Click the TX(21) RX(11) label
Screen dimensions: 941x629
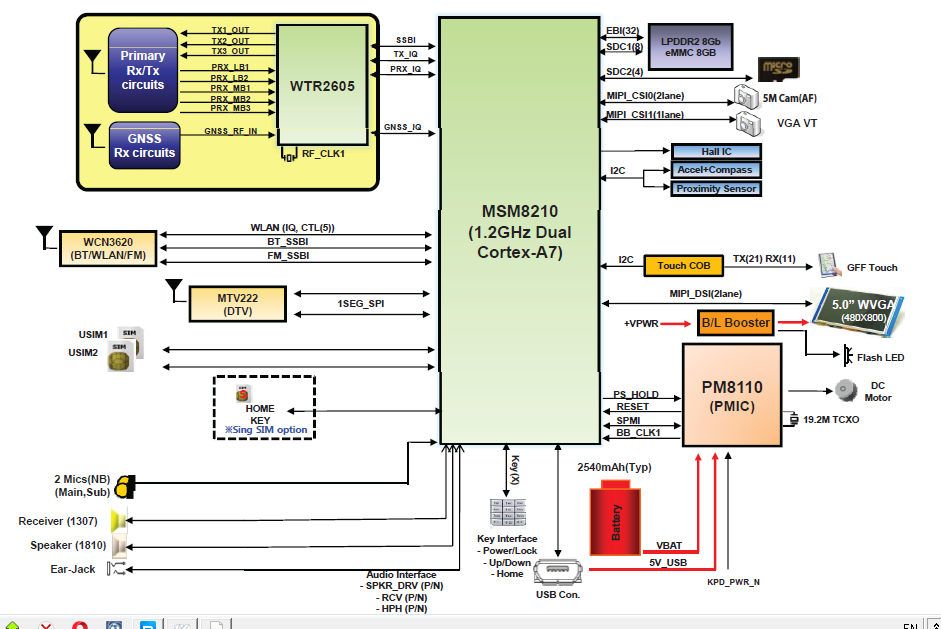tap(764, 259)
